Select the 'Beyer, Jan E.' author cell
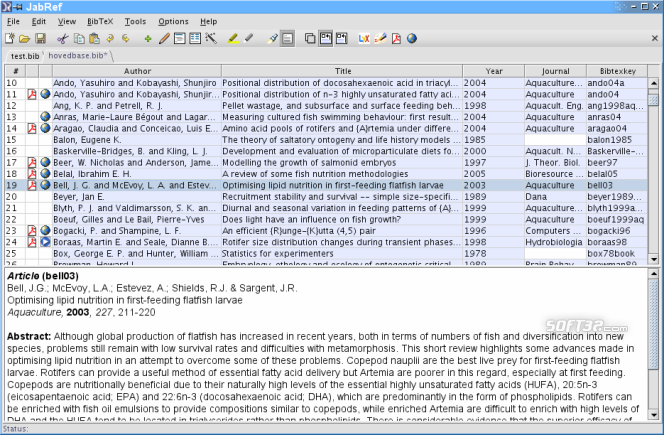Viewport: 664px width, 435px height. pyautogui.click(x=136, y=197)
